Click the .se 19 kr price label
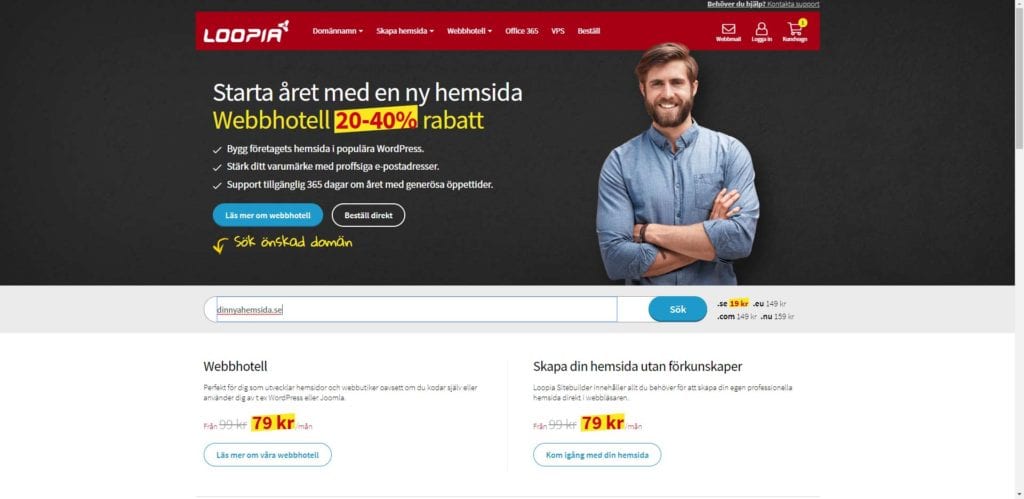 point(733,304)
